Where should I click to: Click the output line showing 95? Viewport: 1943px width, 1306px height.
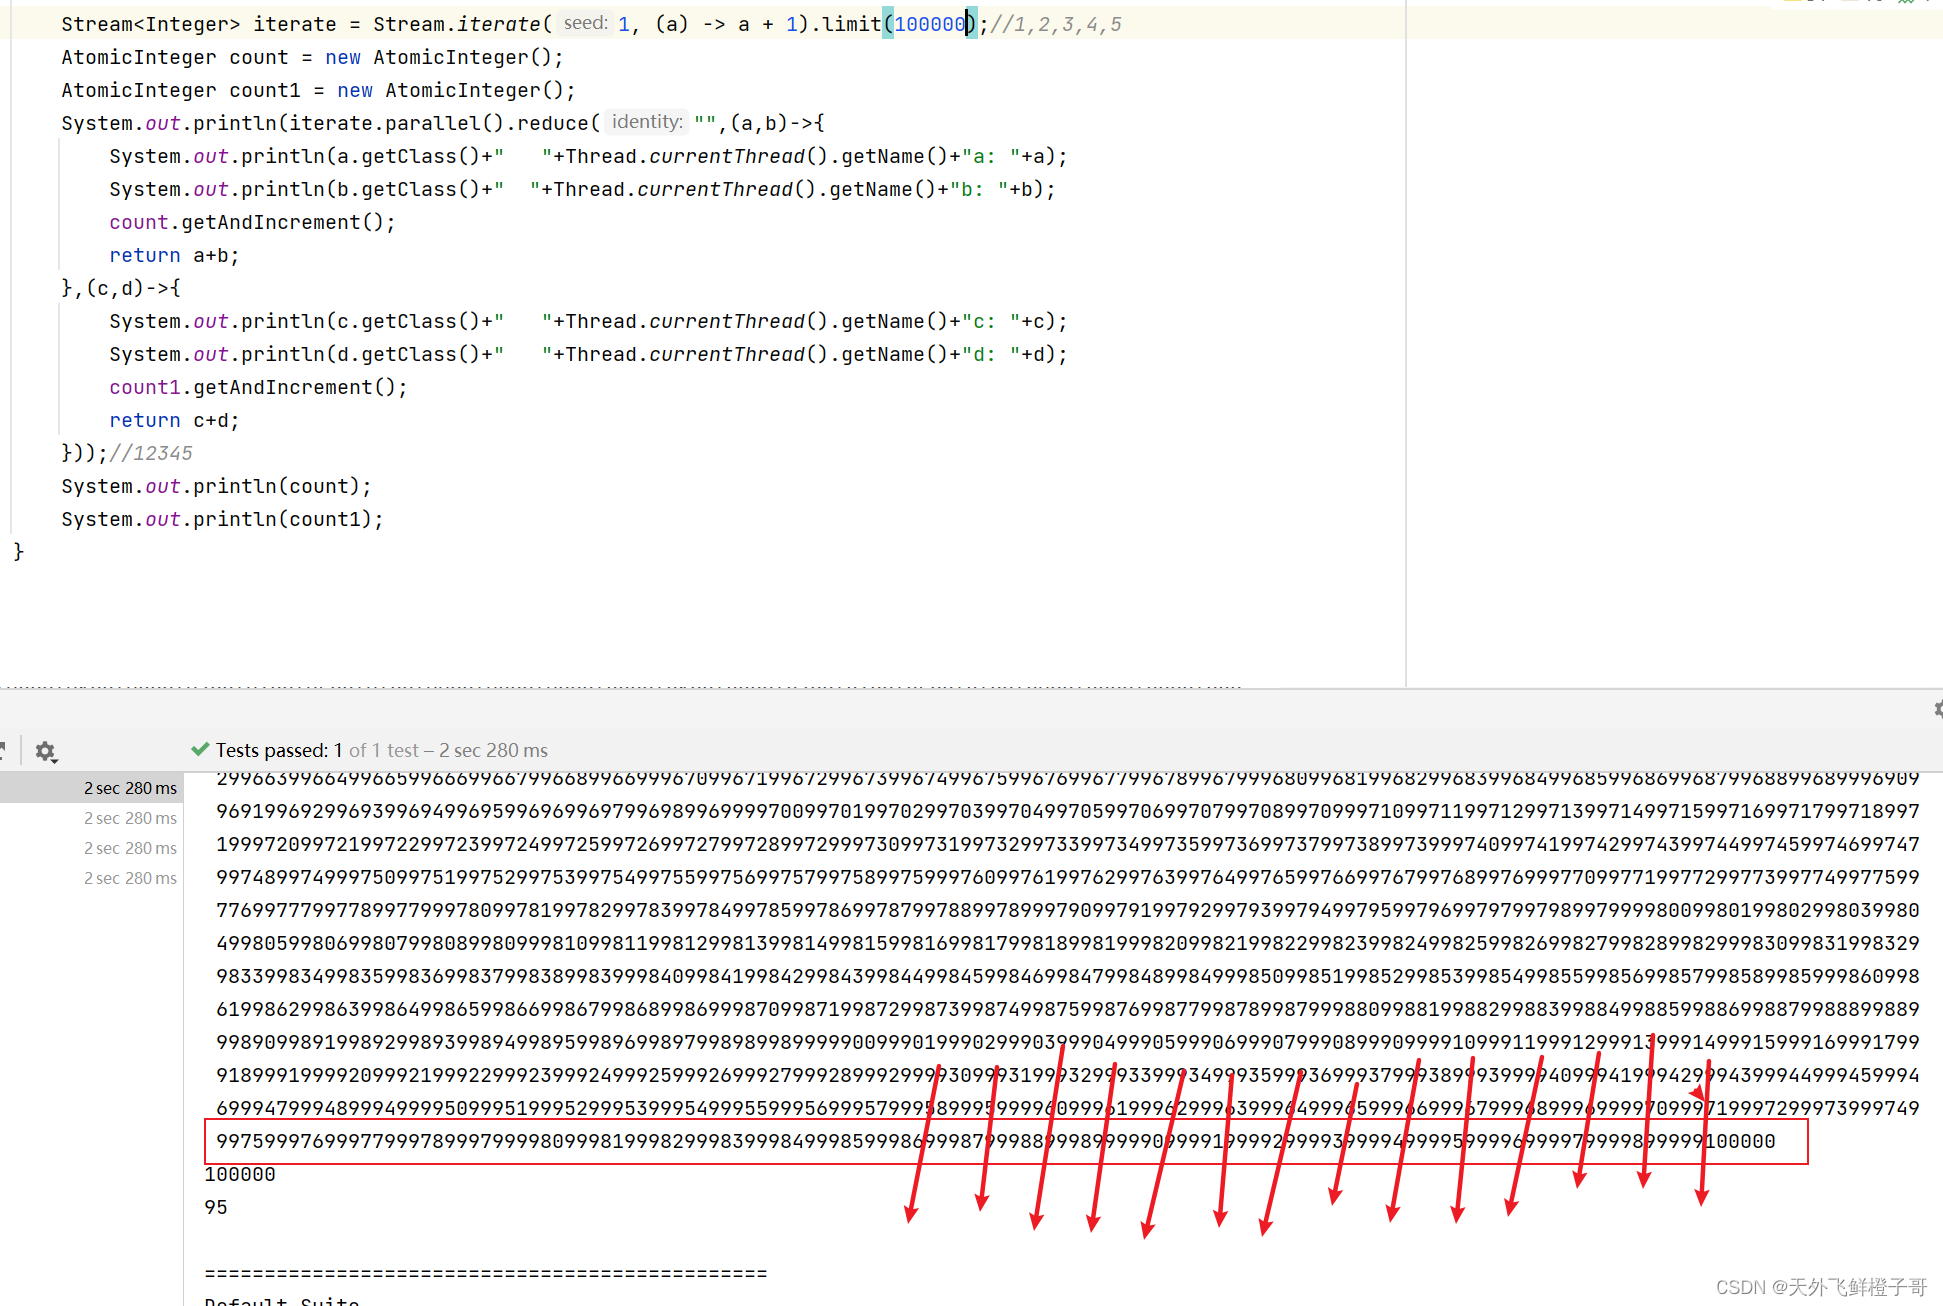216,1207
